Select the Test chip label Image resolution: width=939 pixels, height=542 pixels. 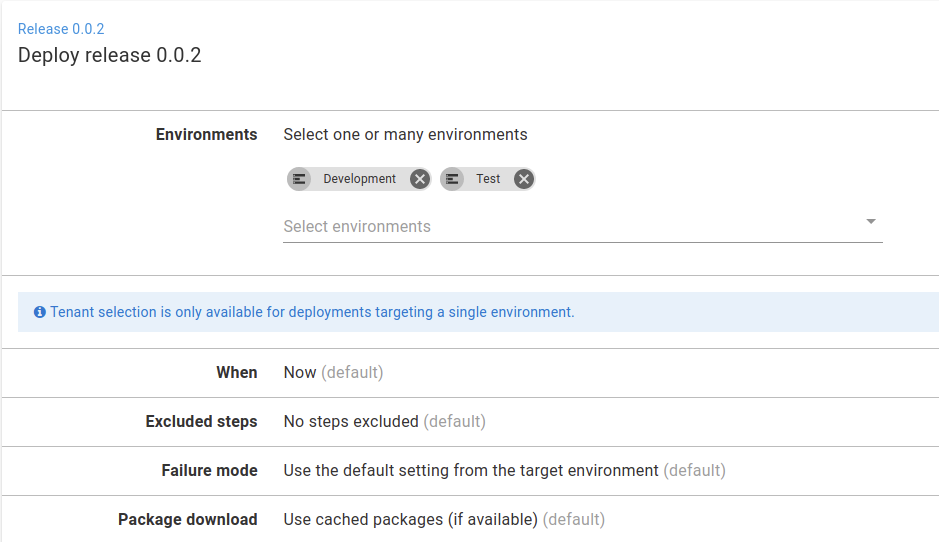[488, 179]
